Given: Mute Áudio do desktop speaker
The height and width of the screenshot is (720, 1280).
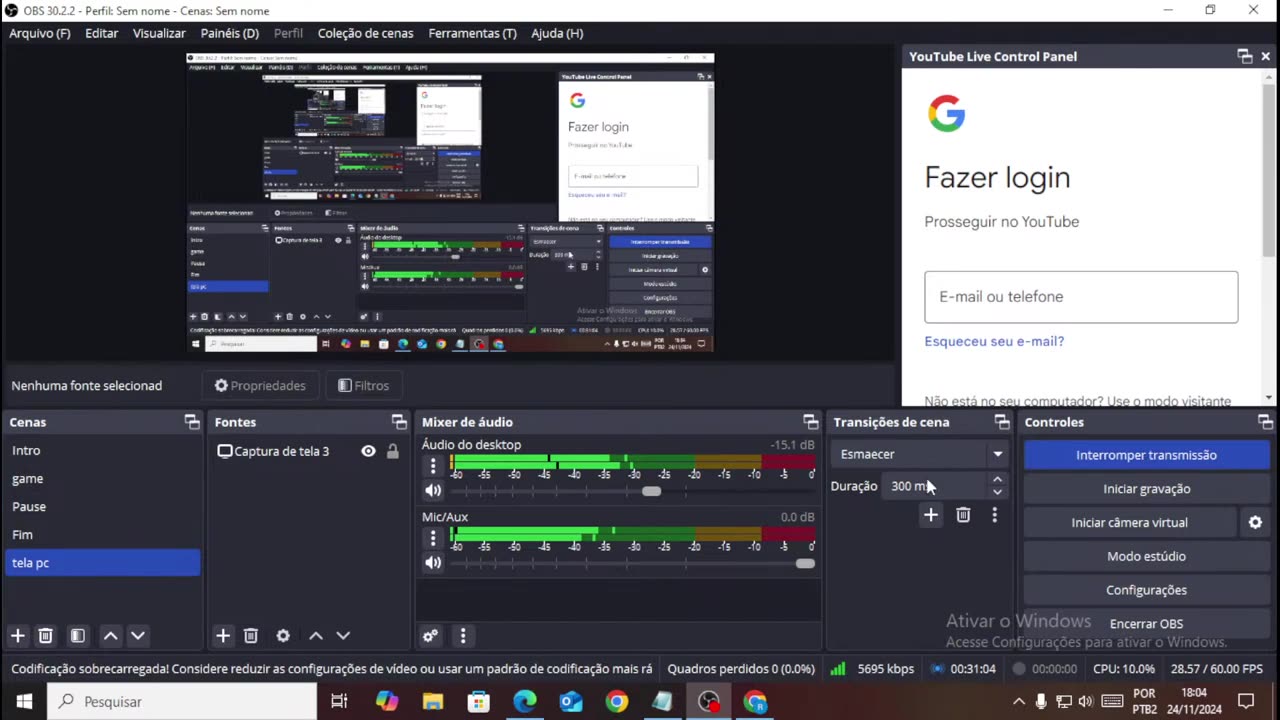Looking at the screenshot, I should click(x=433, y=490).
